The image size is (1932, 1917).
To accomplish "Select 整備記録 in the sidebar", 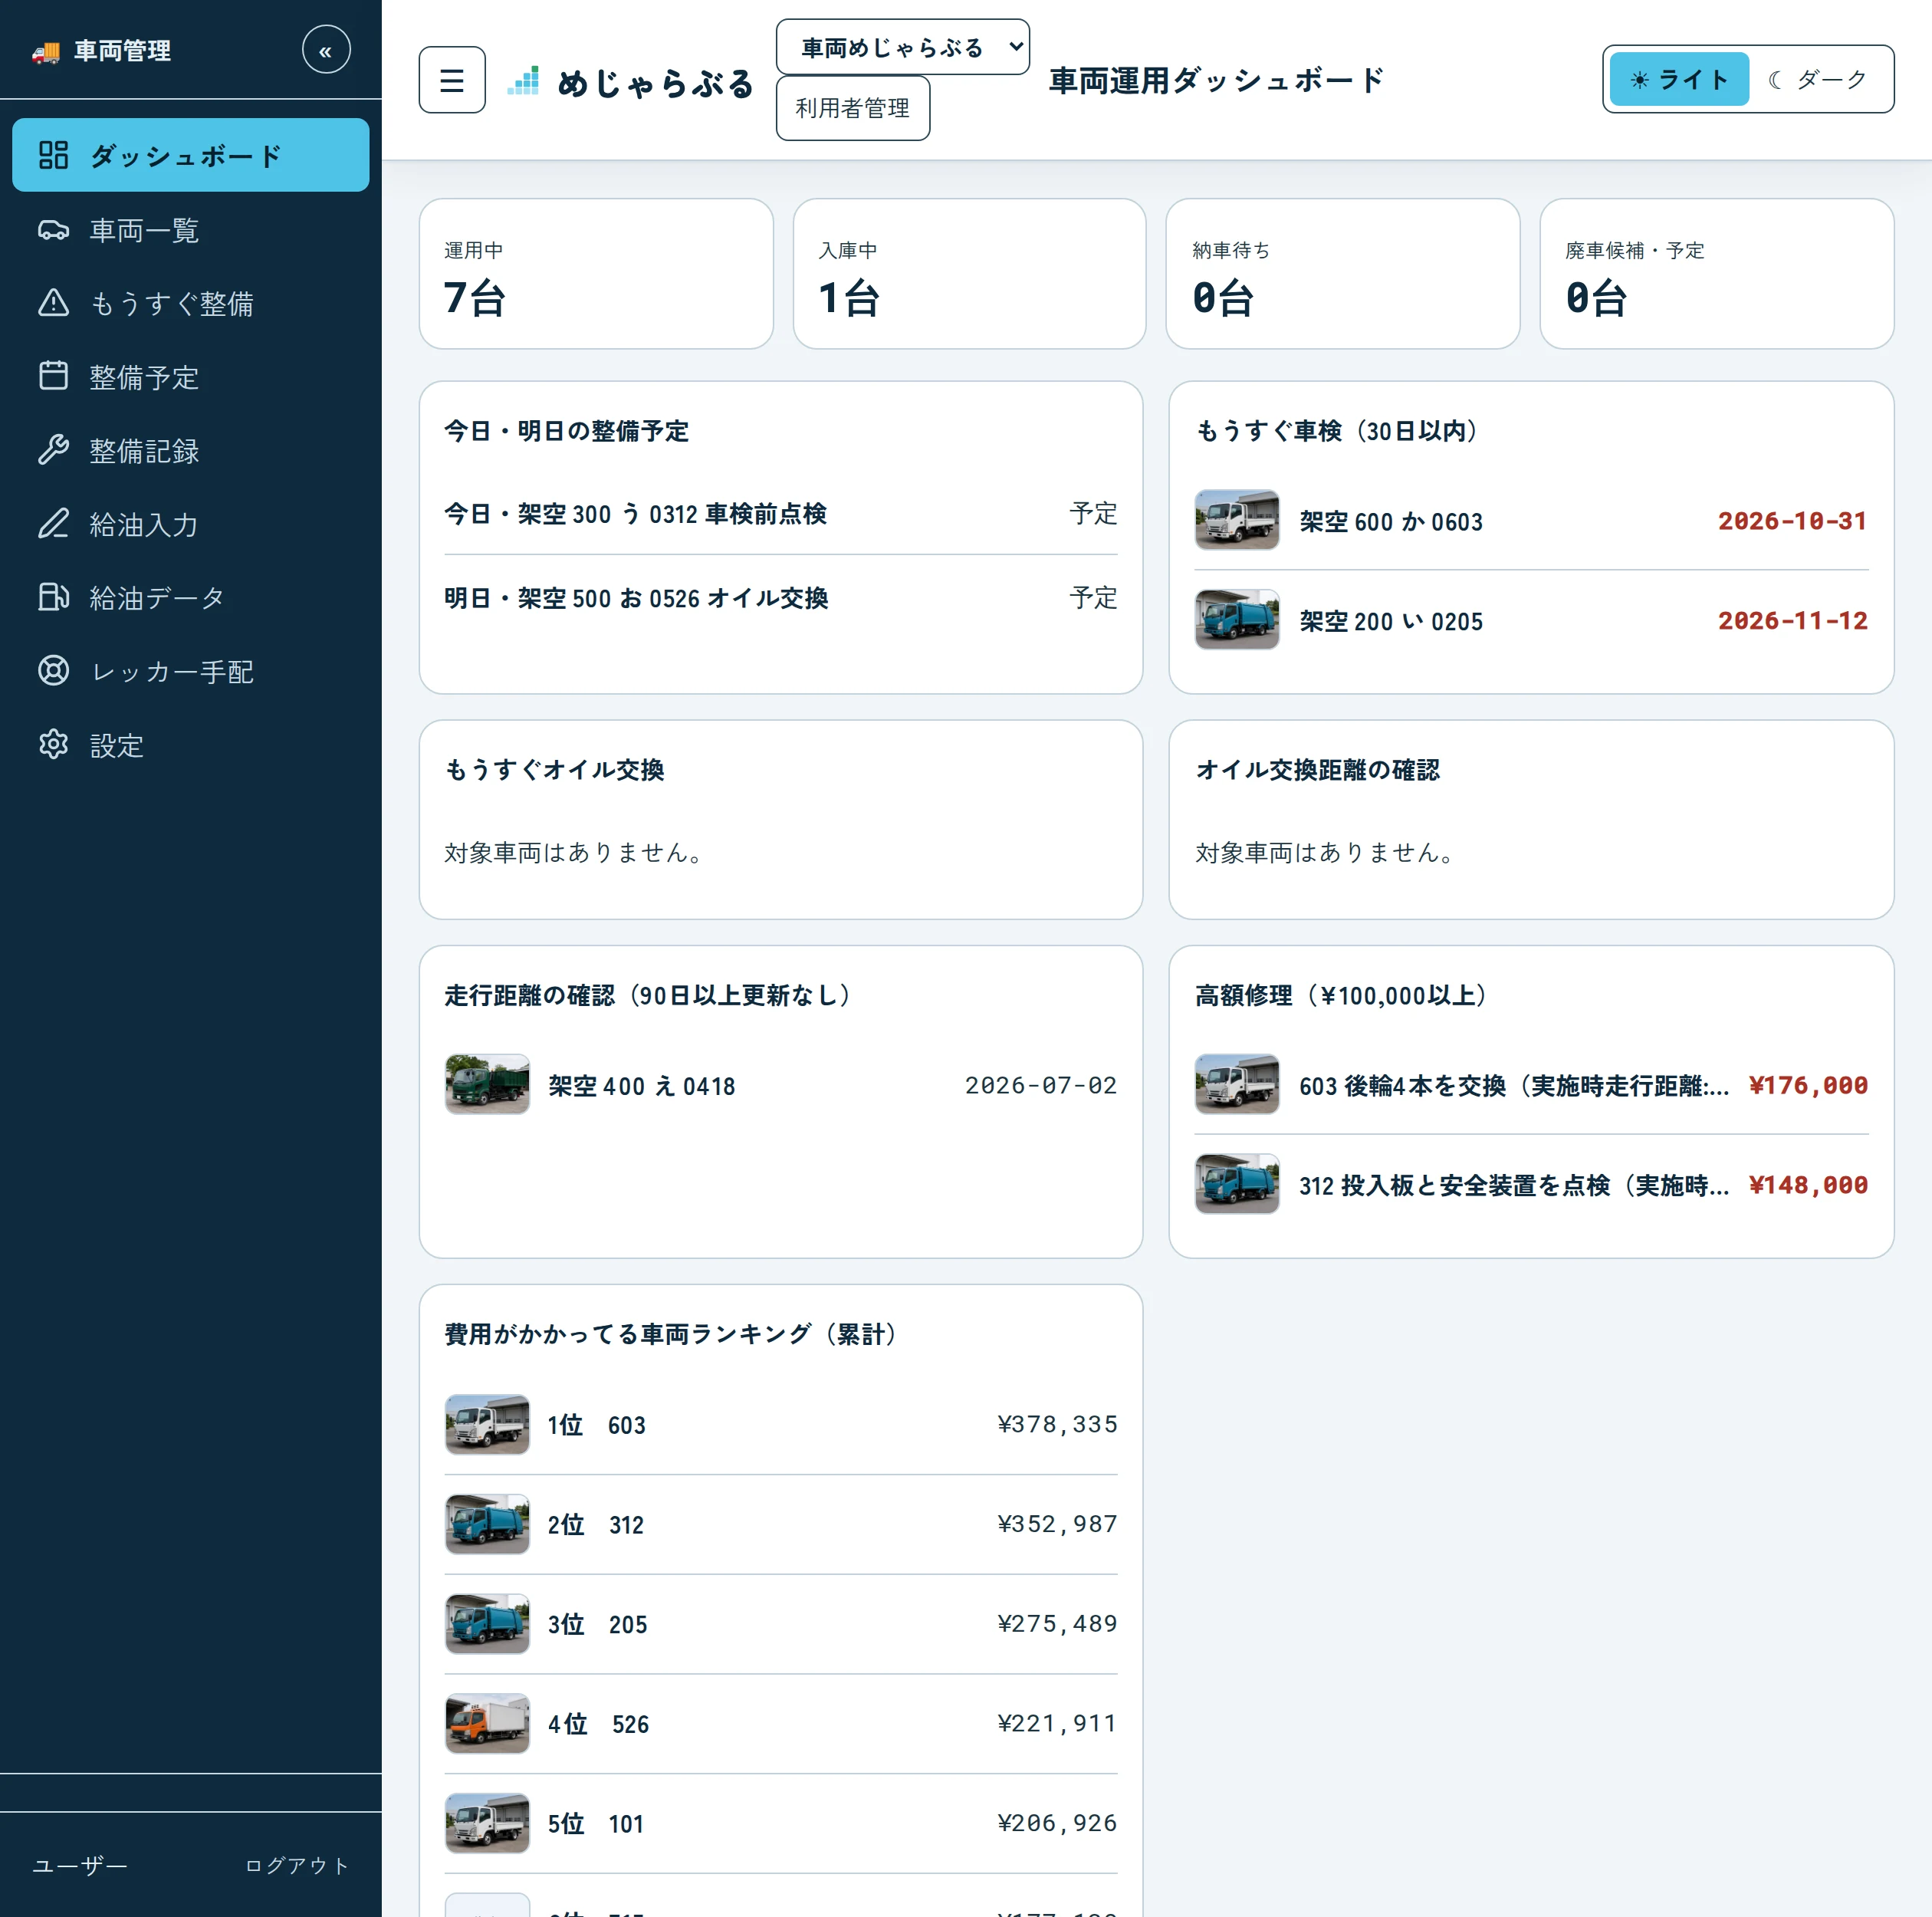I will pos(191,450).
